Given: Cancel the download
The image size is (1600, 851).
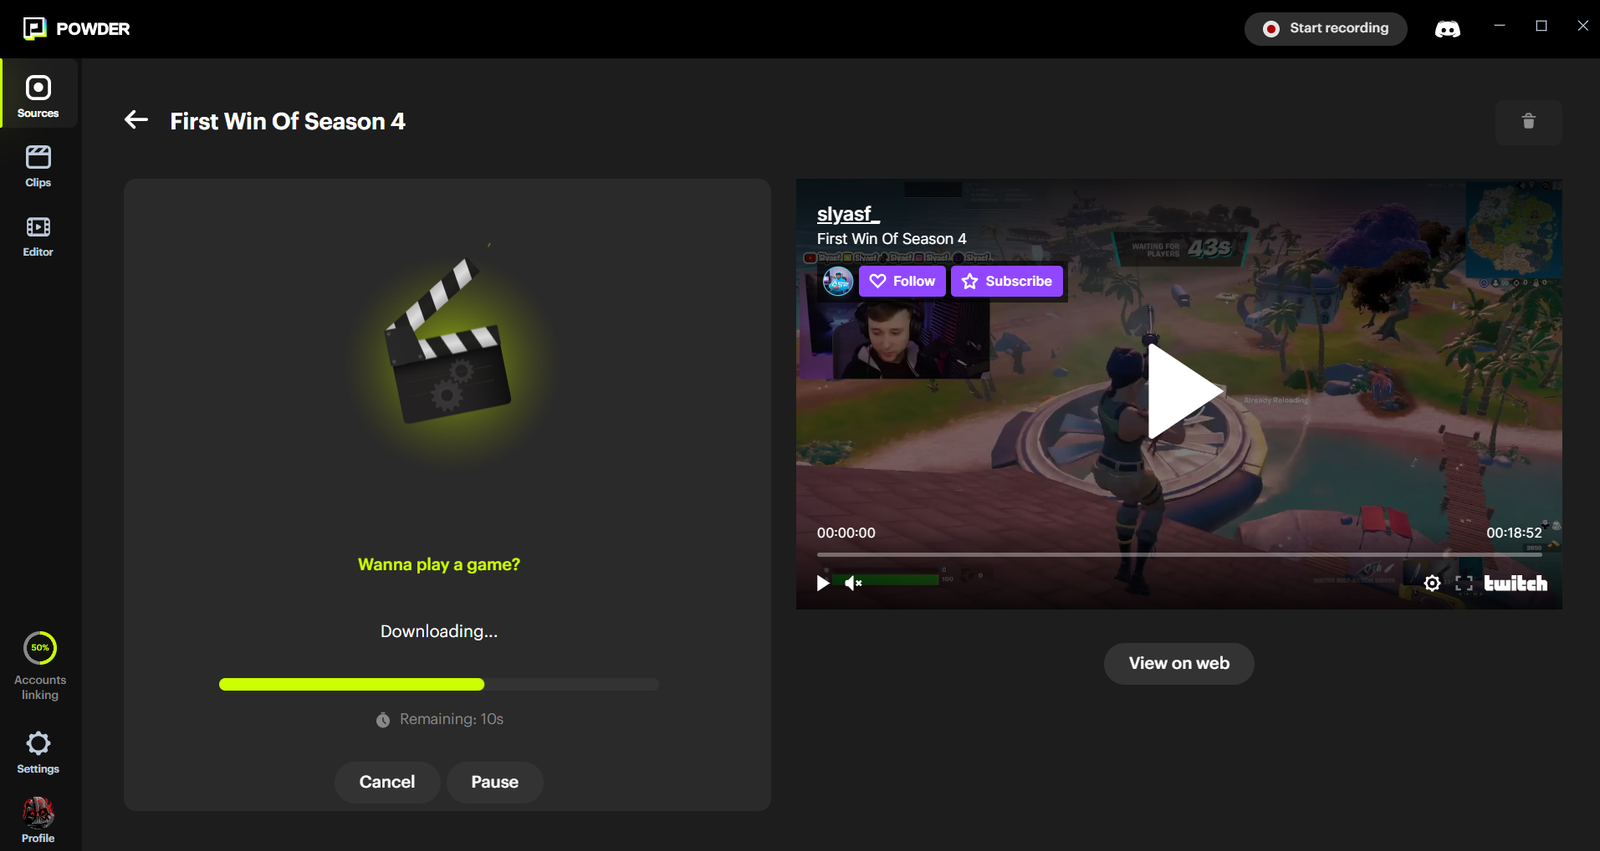Looking at the screenshot, I should [x=387, y=782].
